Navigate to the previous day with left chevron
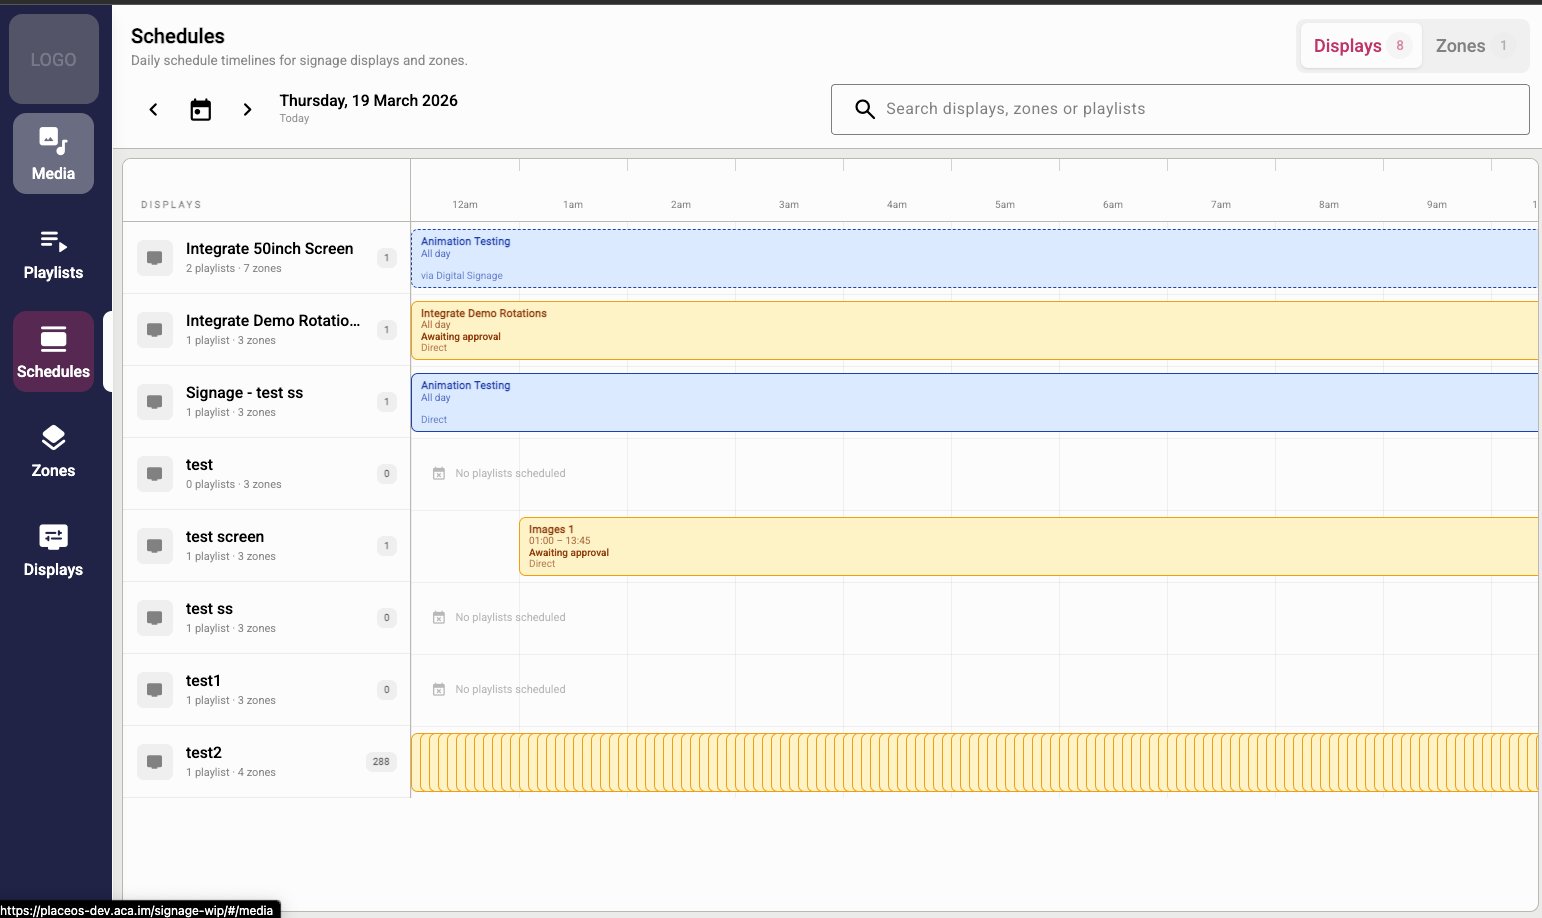The width and height of the screenshot is (1542, 918). 153,109
